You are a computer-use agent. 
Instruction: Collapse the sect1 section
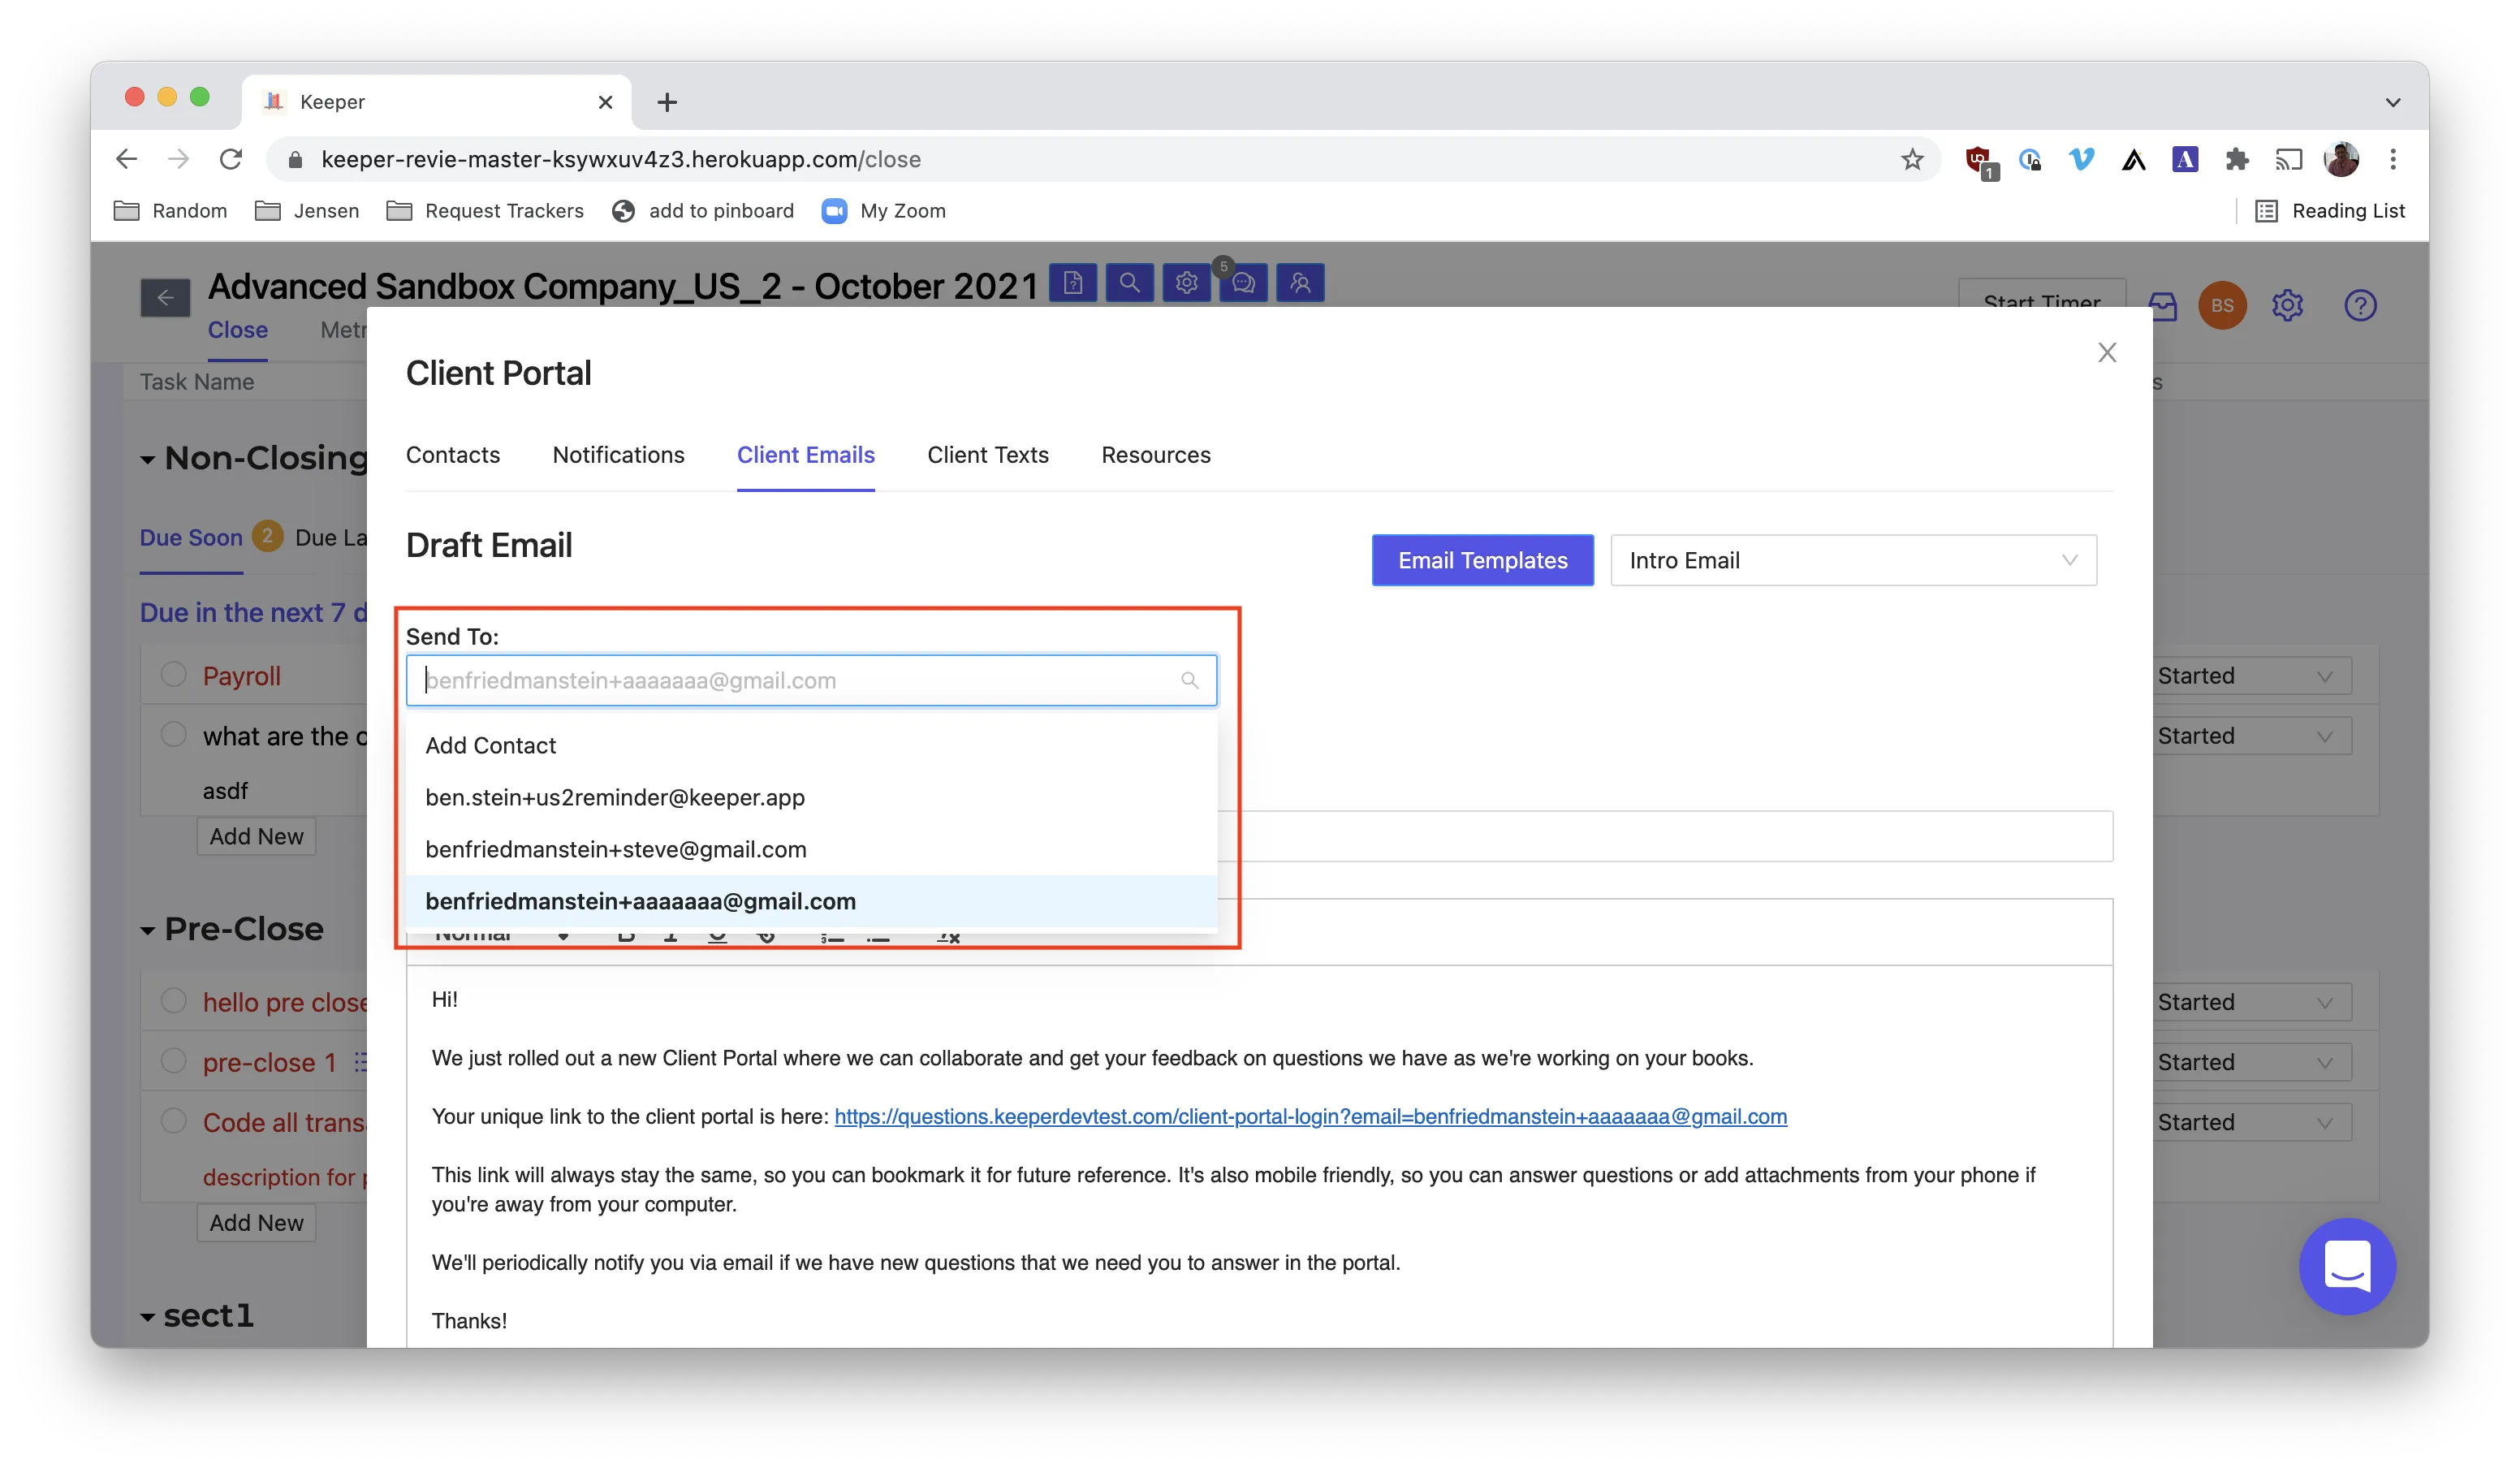point(148,1317)
